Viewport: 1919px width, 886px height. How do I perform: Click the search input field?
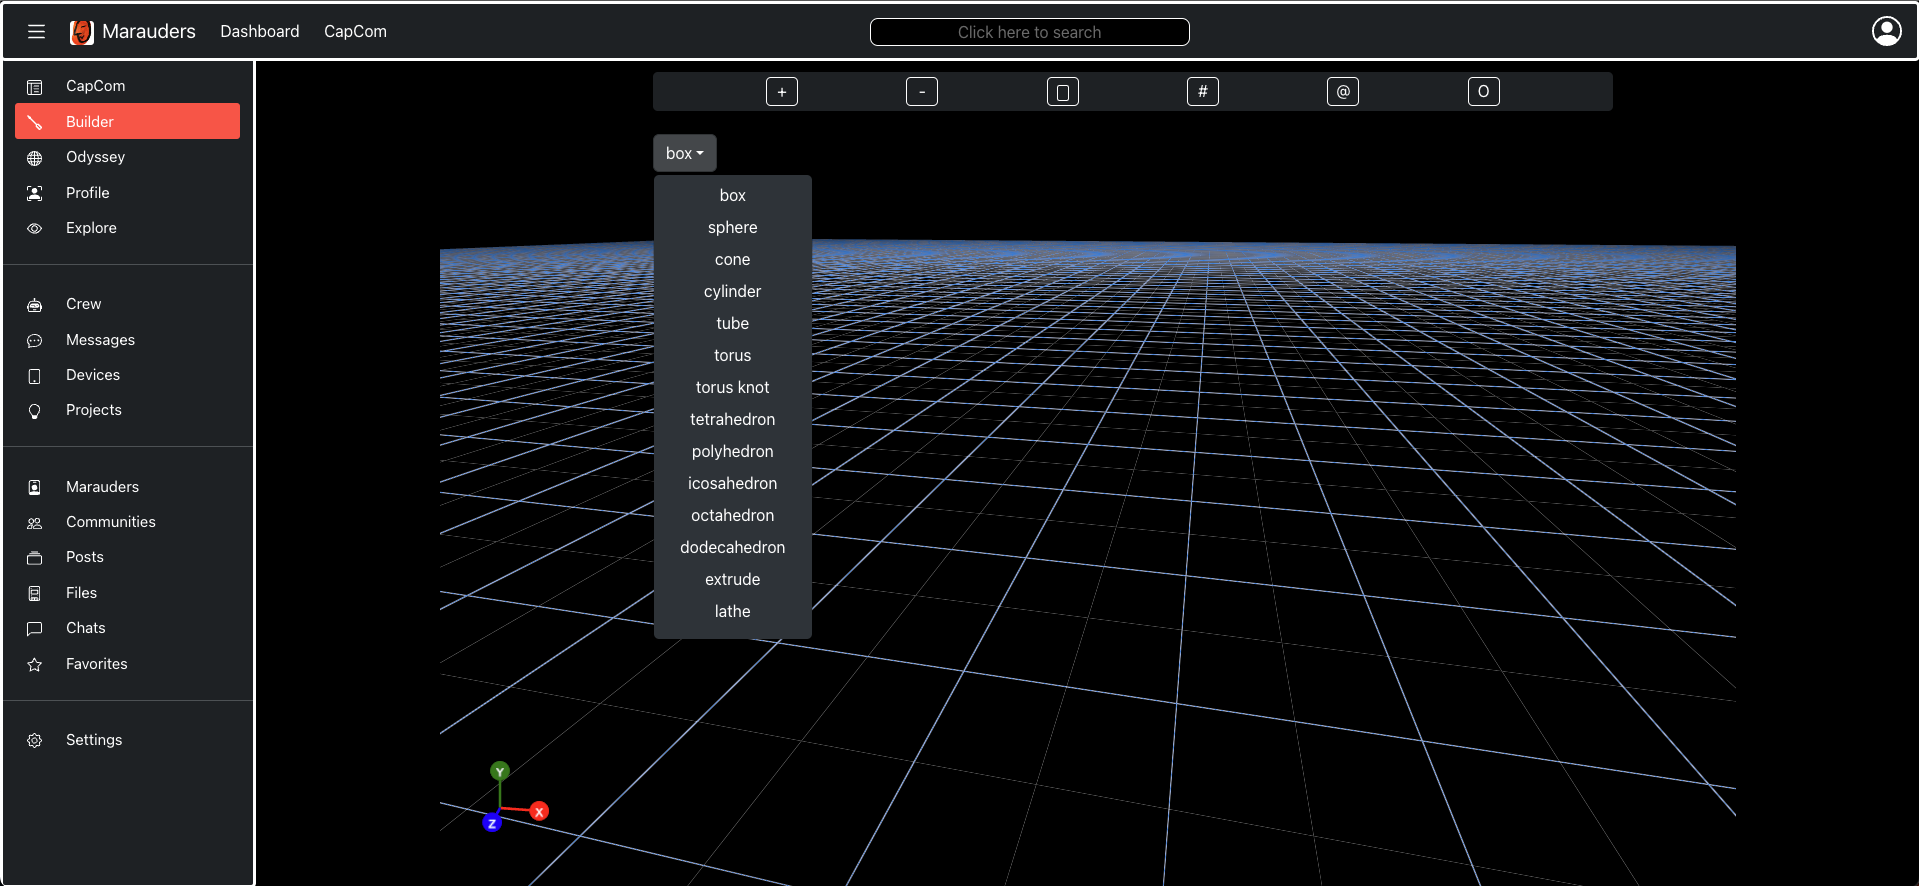tap(1029, 32)
